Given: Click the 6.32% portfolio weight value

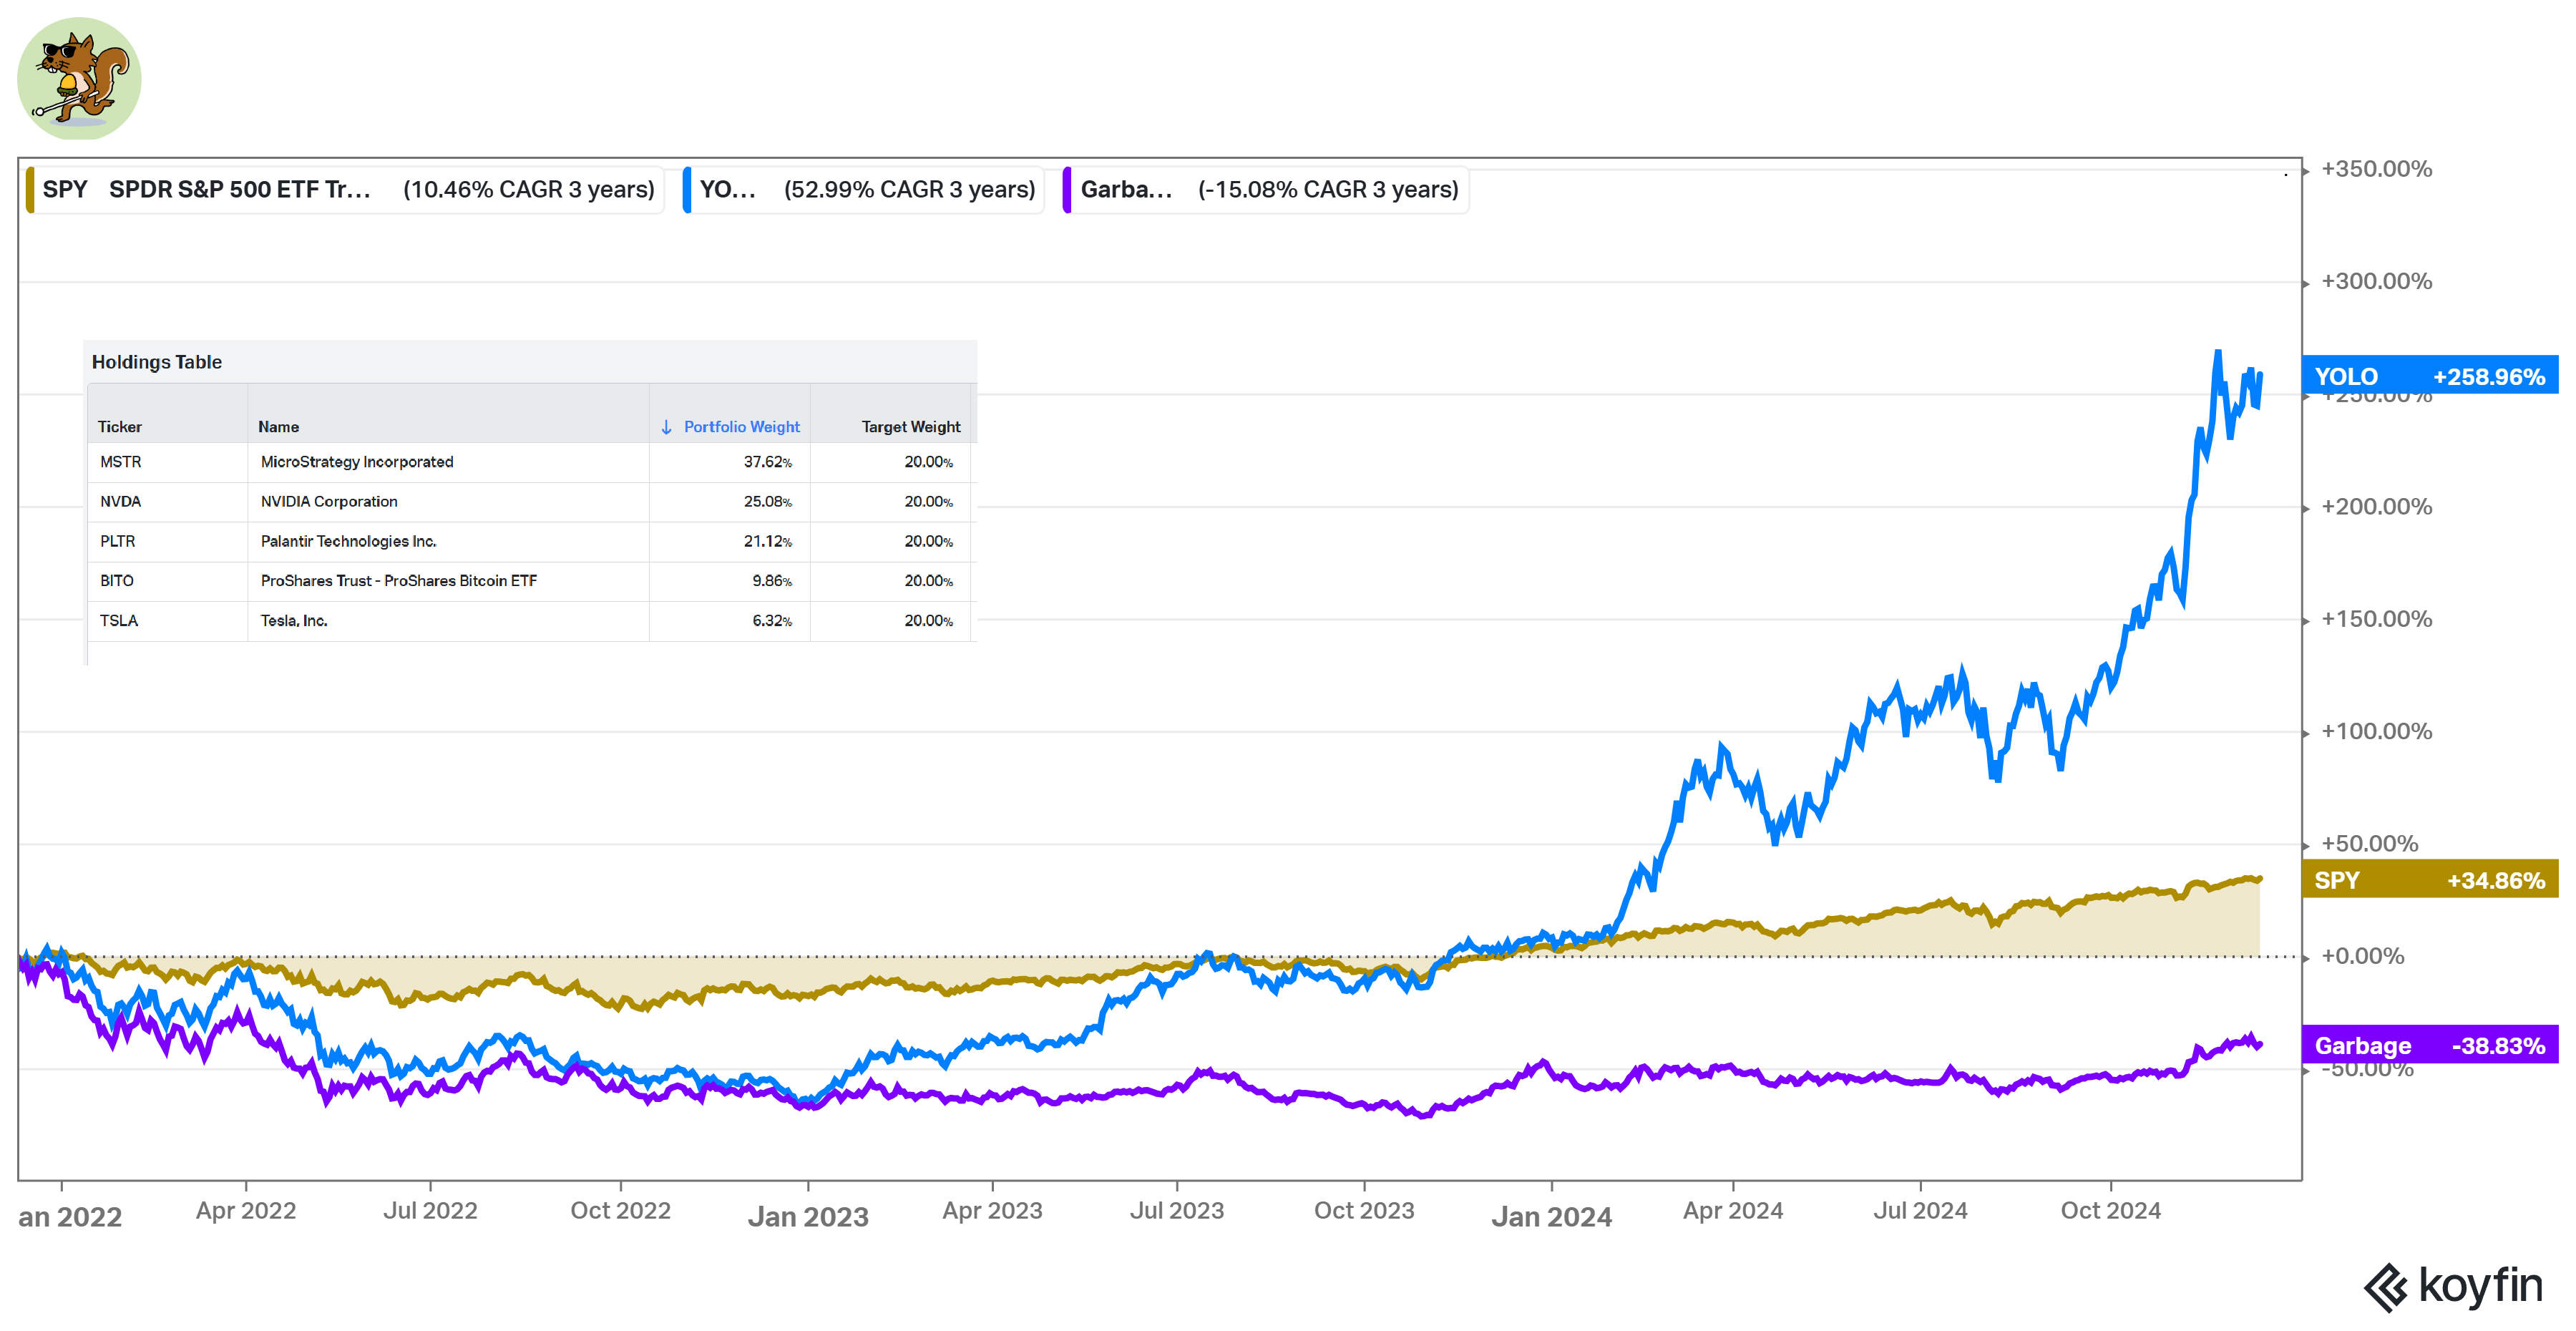Looking at the screenshot, I should pyautogui.click(x=772, y=621).
